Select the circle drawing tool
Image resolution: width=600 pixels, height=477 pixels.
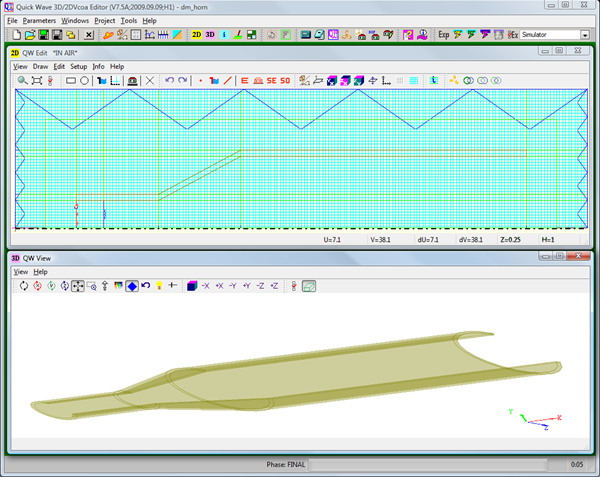click(x=85, y=80)
